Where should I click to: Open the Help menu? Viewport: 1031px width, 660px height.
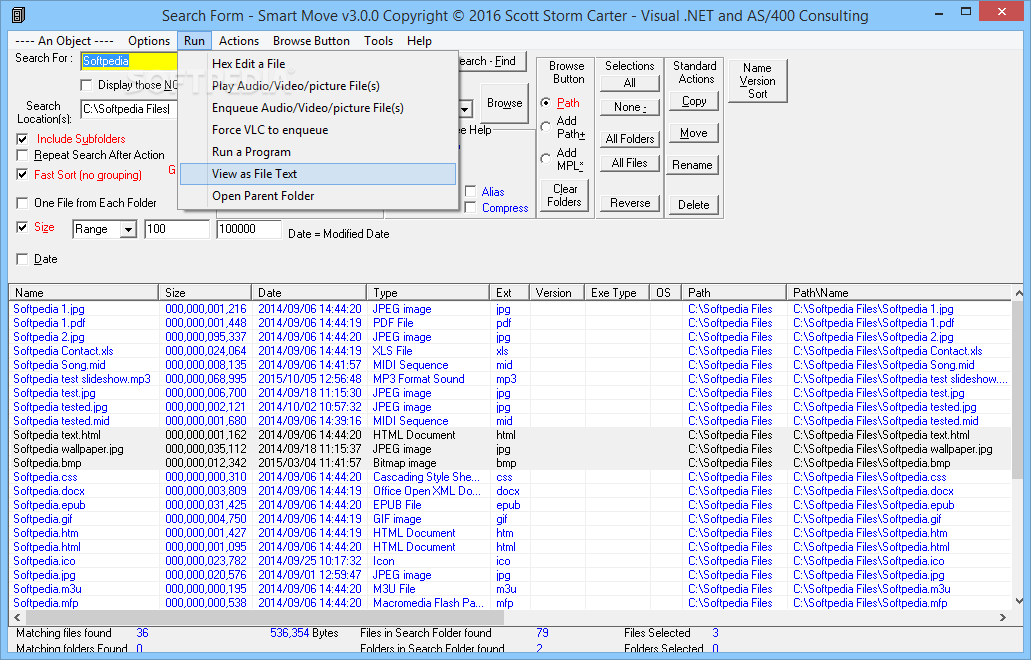419,41
